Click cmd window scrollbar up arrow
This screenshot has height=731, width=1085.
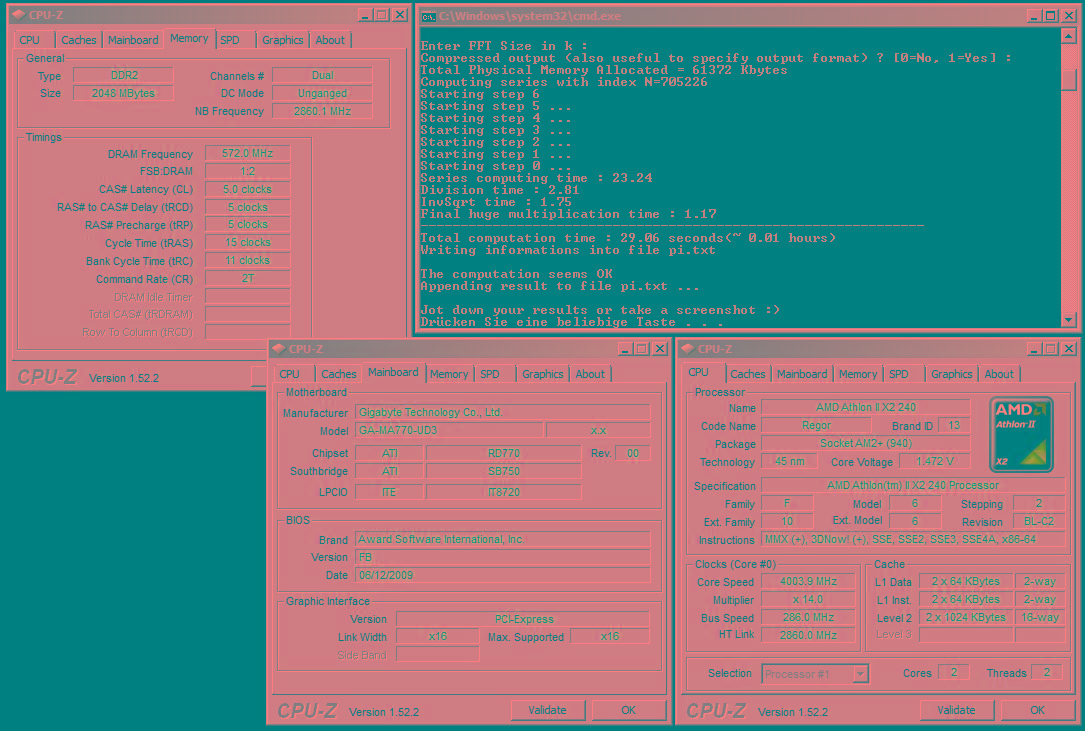tap(1068, 35)
